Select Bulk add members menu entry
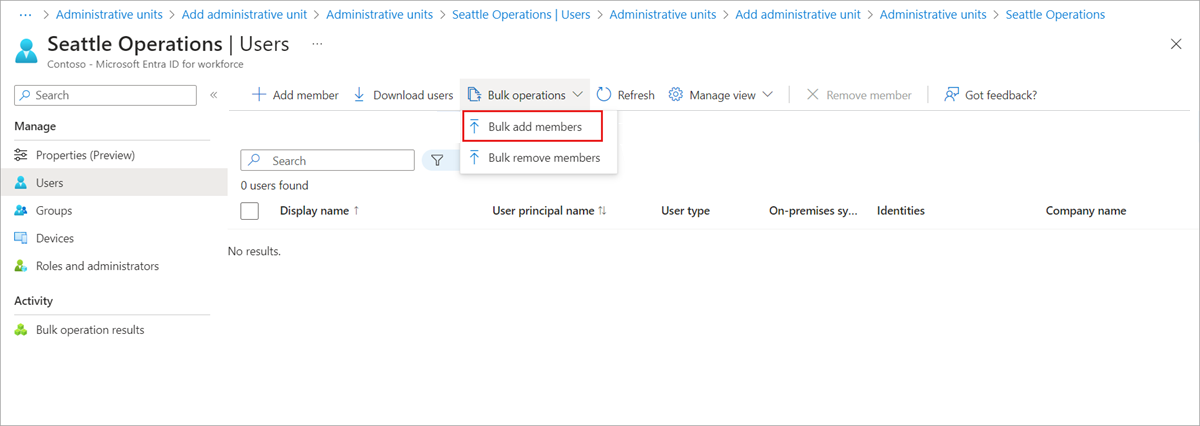 click(534, 127)
